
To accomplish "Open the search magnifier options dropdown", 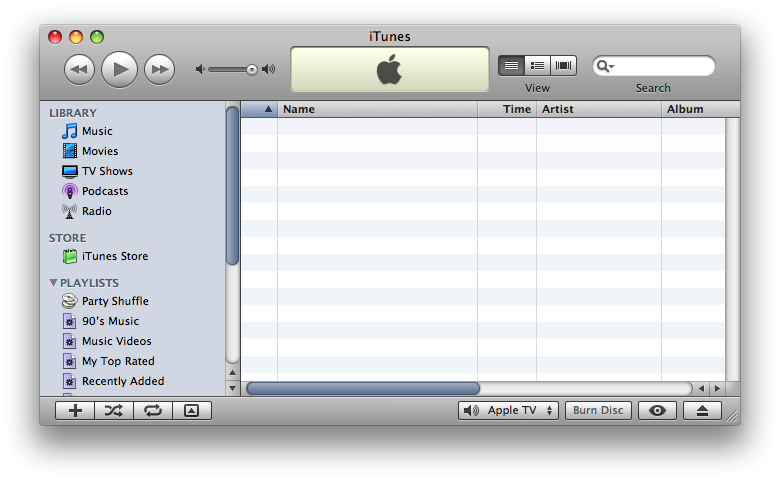I will pos(605,66).
